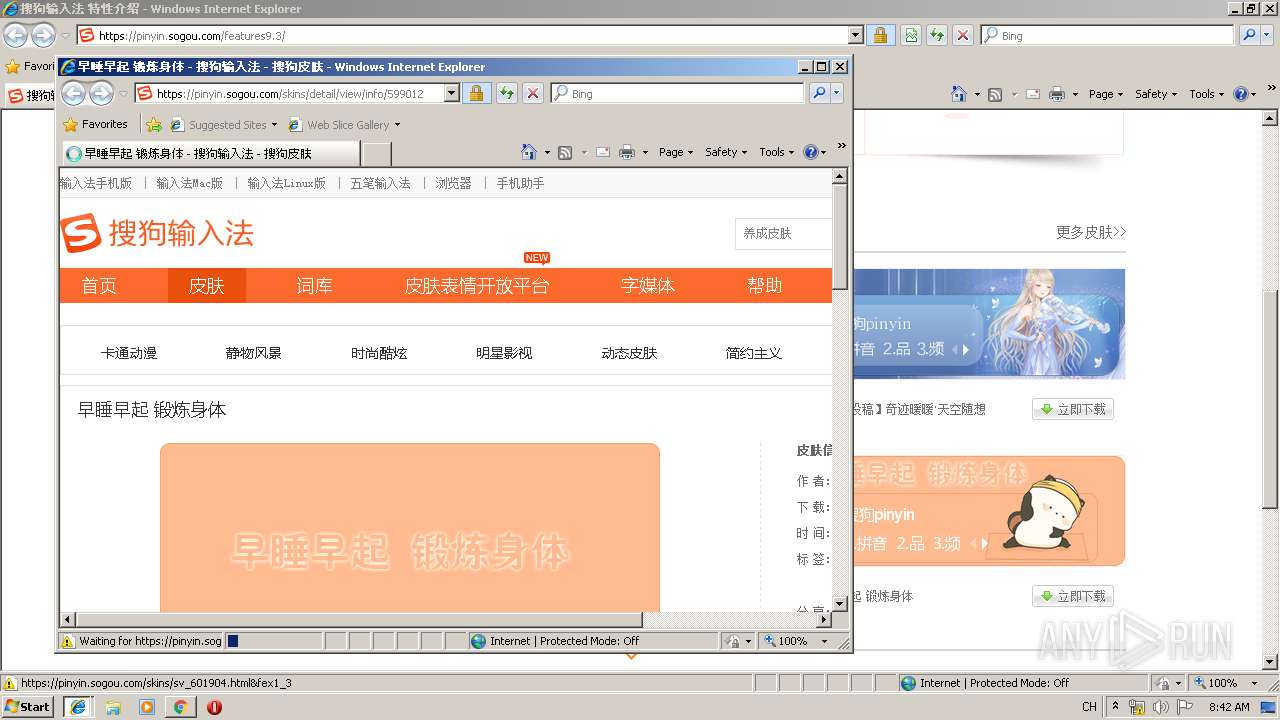1280x720 pixels.
Task: Click 更多皮肤 link in background window
Action: coord(1091,232)
